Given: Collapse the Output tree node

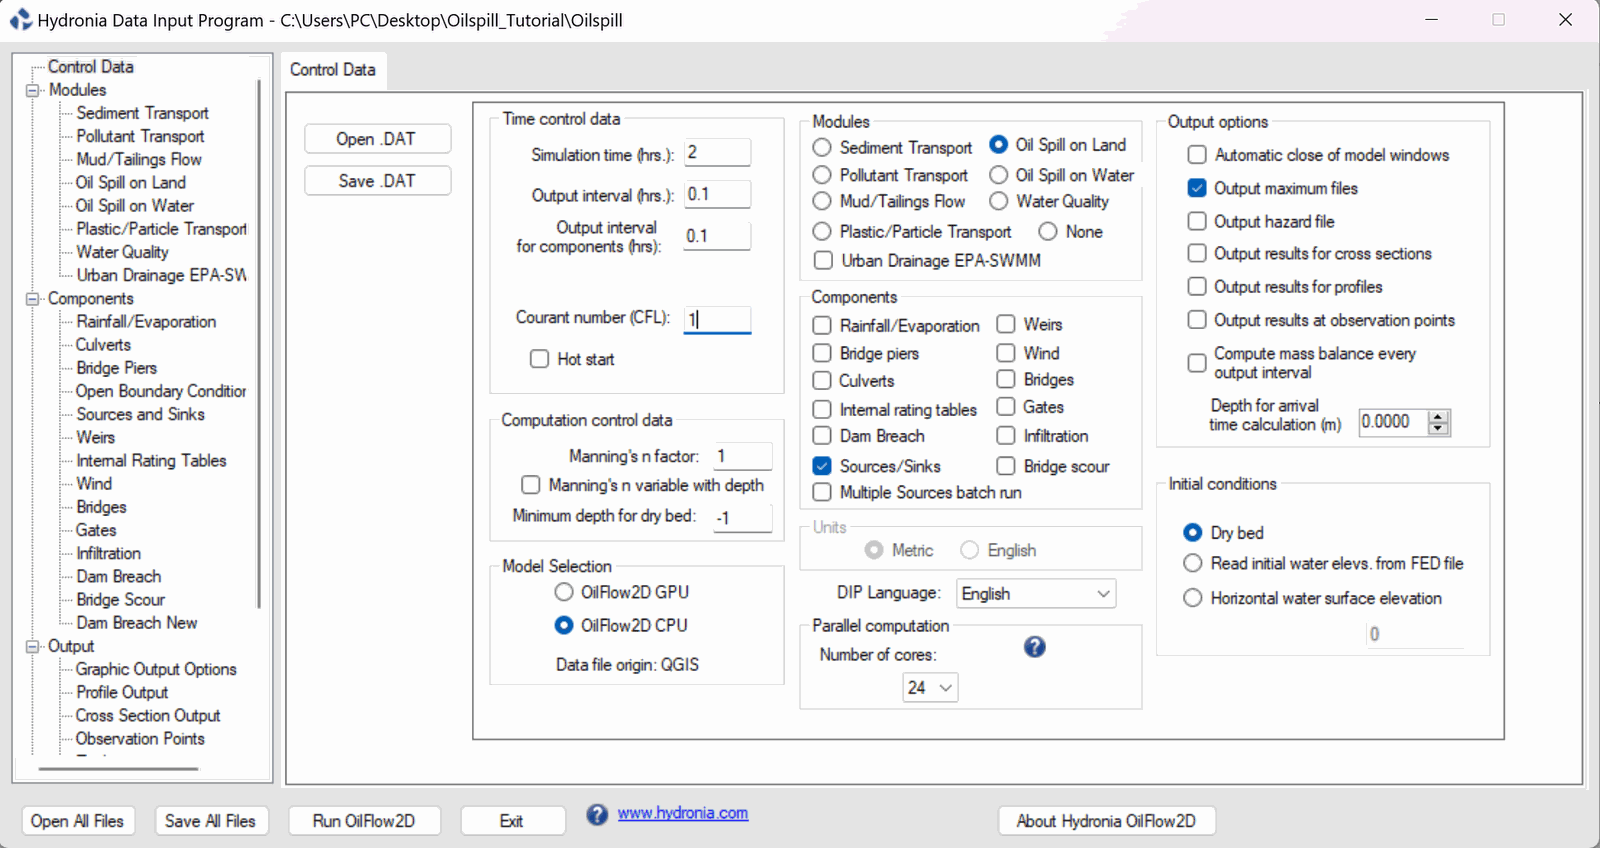Looking at the screenshot, I should (33, 647).
